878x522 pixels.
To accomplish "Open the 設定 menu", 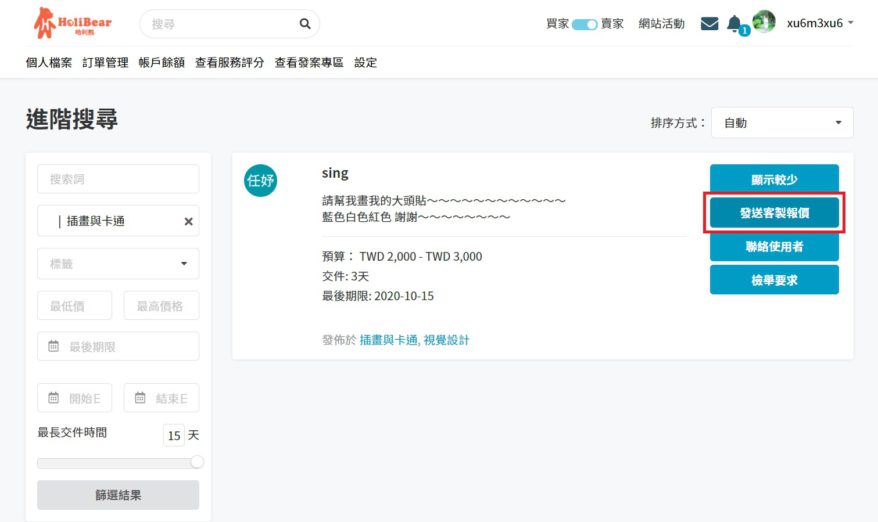I will pyautogui.click(x=366, y=63).
